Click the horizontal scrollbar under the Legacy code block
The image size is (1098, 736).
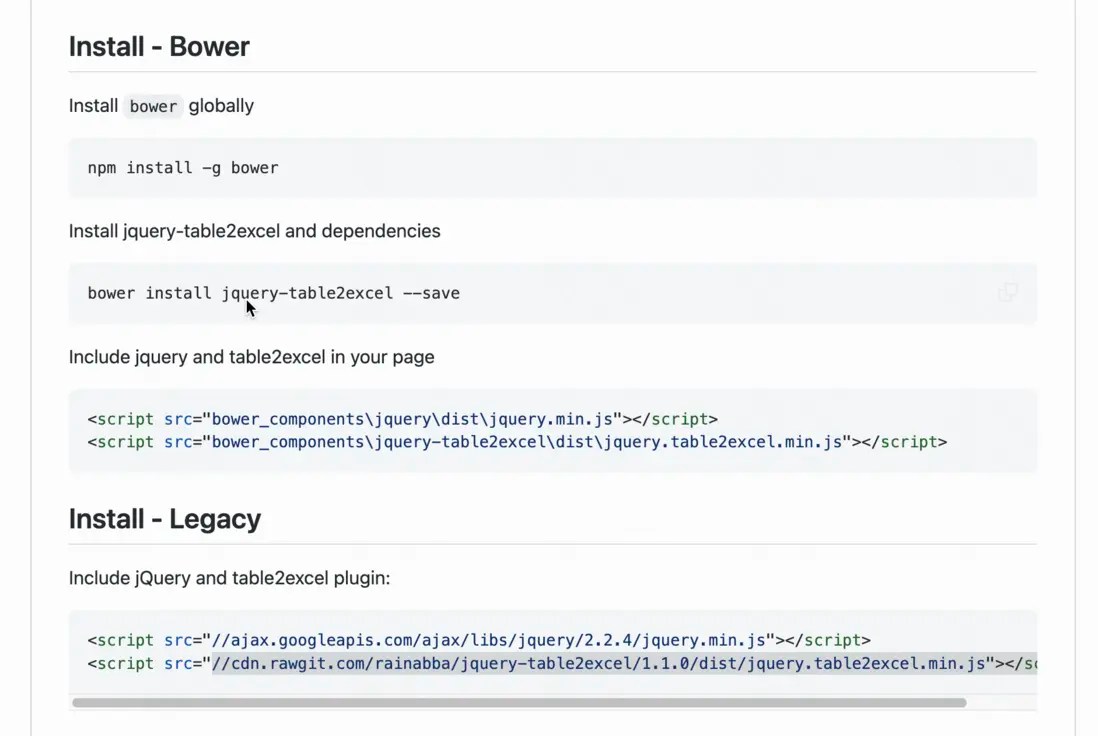tap(520, 701)
